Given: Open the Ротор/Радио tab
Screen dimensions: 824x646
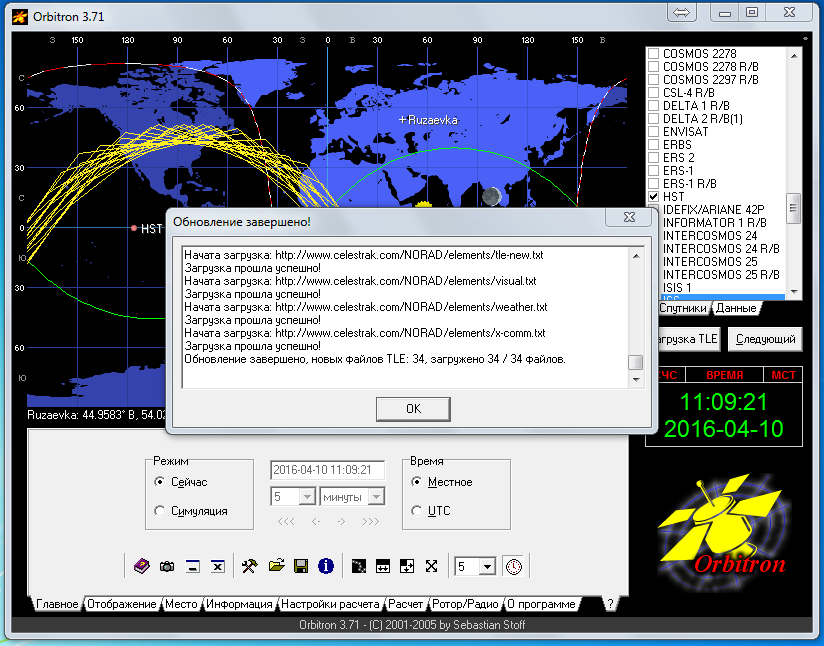Looking at the screenshot, I should click(465, 604).
